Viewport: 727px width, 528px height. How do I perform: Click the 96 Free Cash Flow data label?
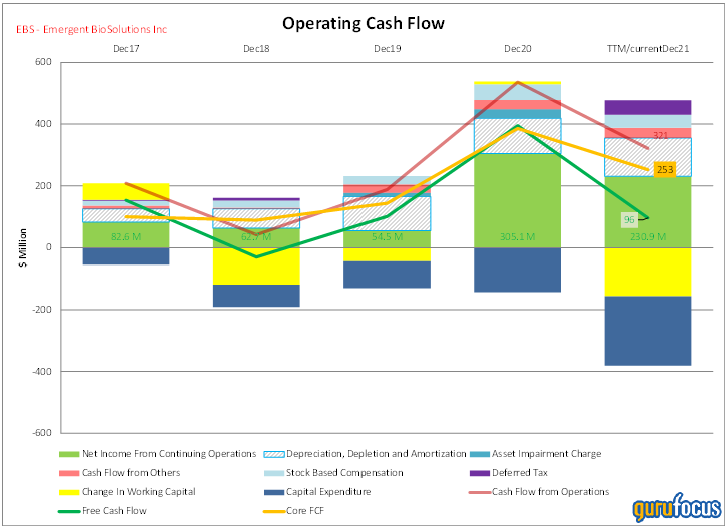pos(629,220)
